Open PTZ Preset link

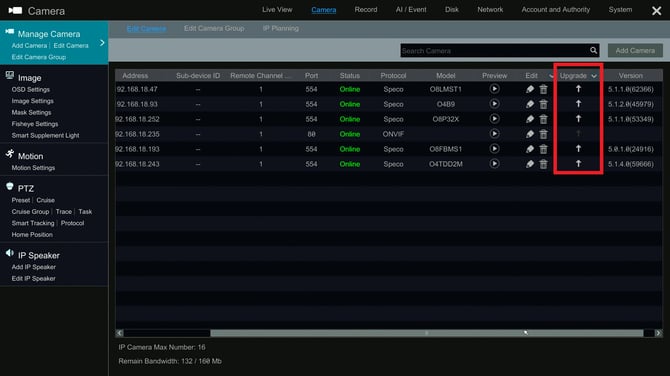(x=21, y=200)
